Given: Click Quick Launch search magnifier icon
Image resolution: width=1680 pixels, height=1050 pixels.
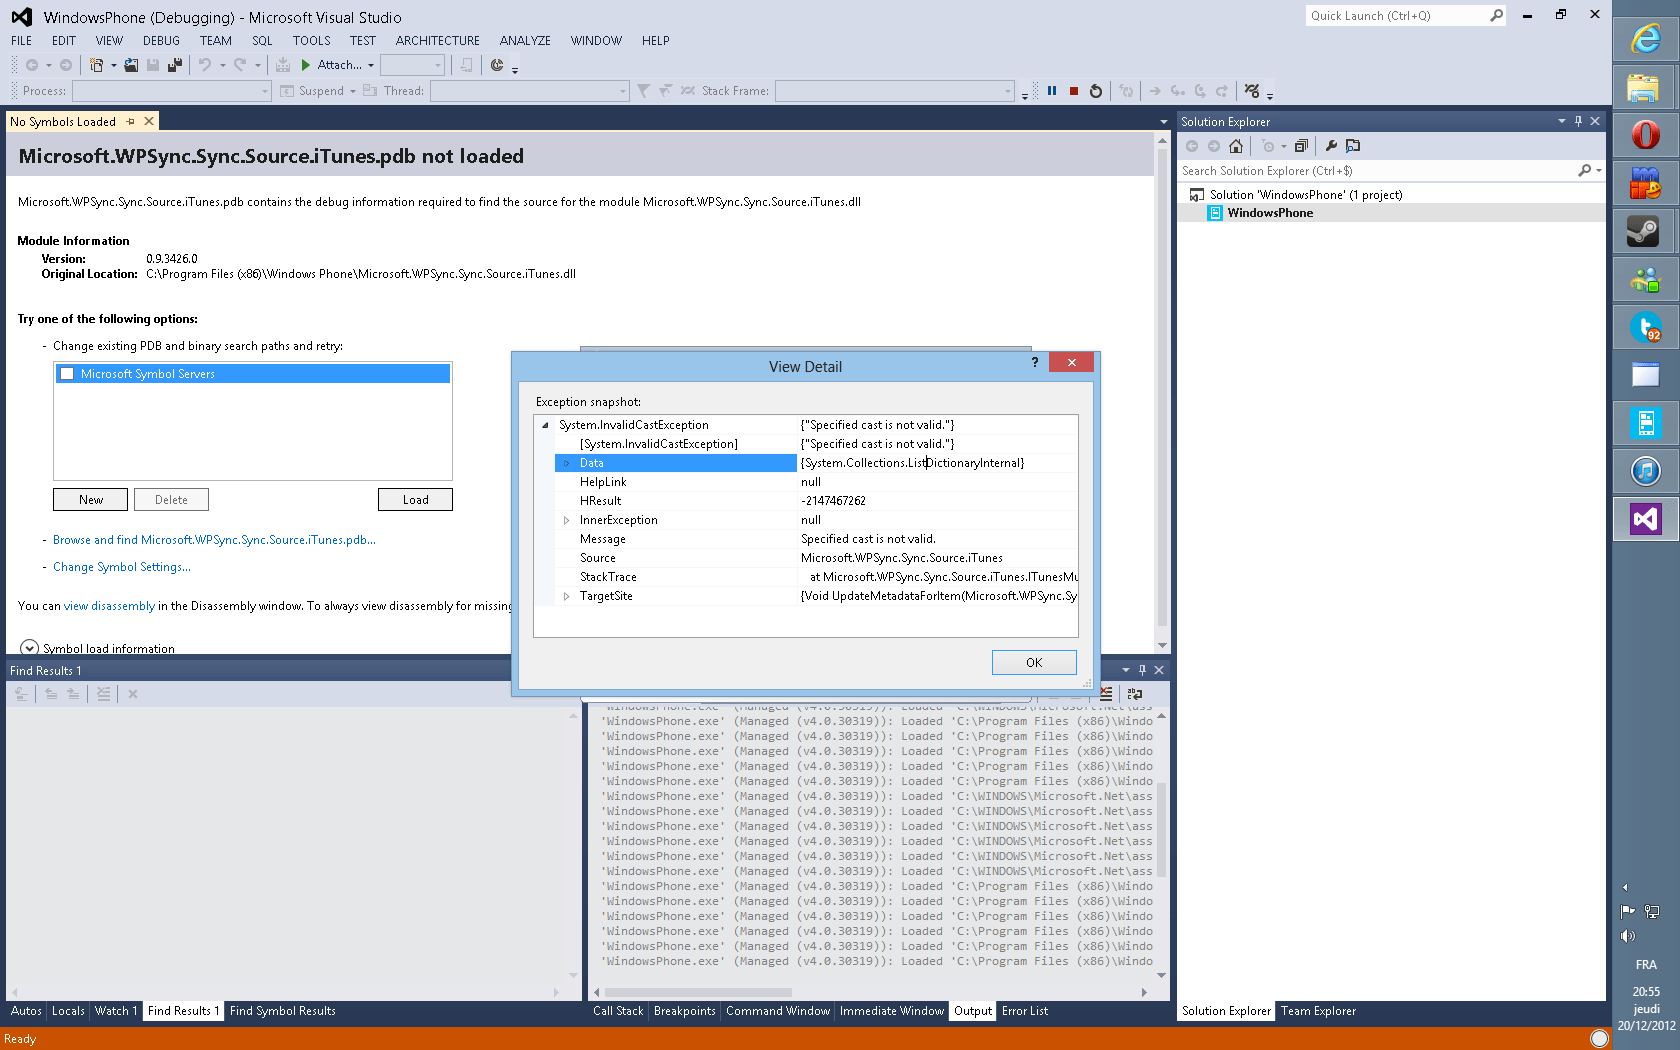Looking at the screenshot, I should (1496, 16).
